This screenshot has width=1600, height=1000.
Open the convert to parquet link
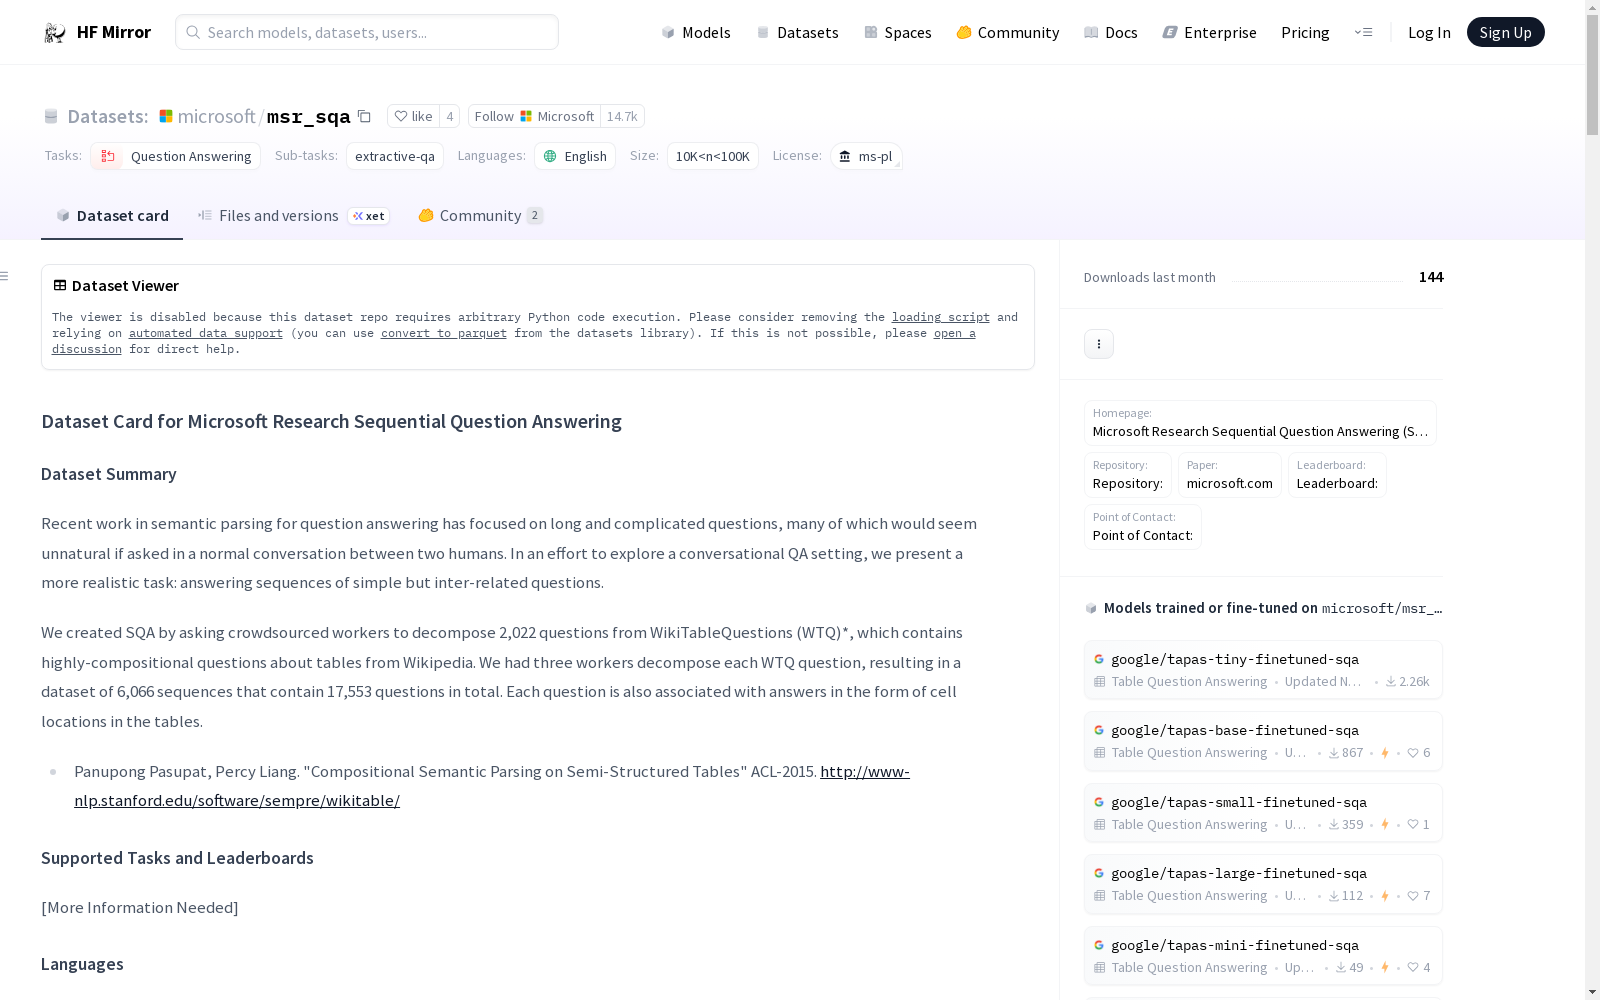(x=444, y=333)
